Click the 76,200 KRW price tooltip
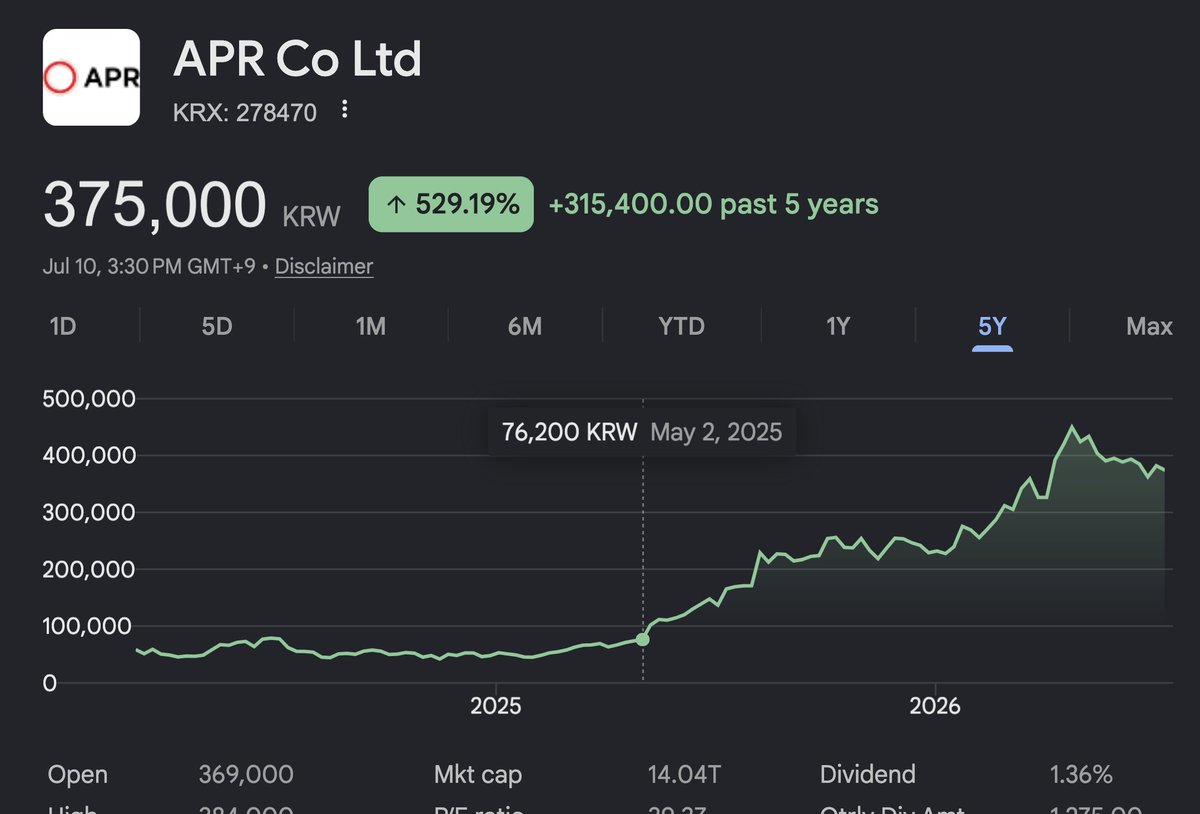 pyautogui.click(x=642, y=432)
